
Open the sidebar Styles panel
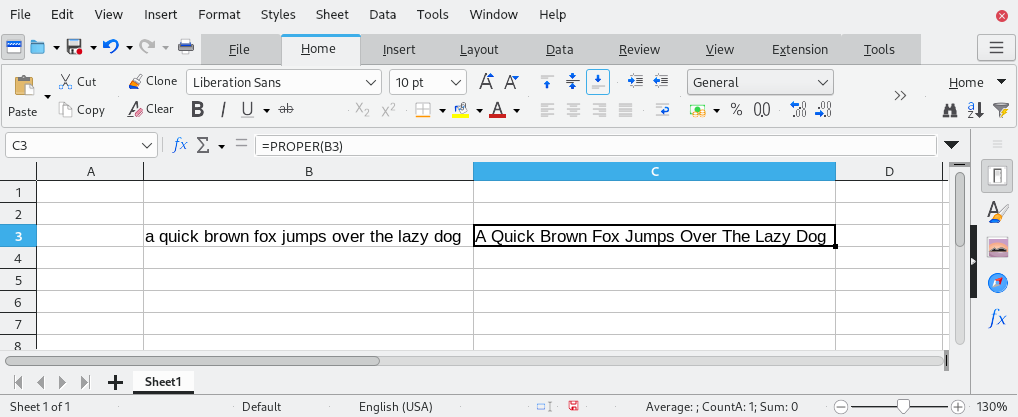click(x=997, y=211)
